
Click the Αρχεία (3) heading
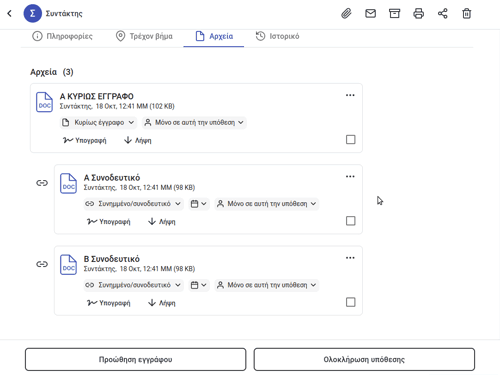coord(52,72)
